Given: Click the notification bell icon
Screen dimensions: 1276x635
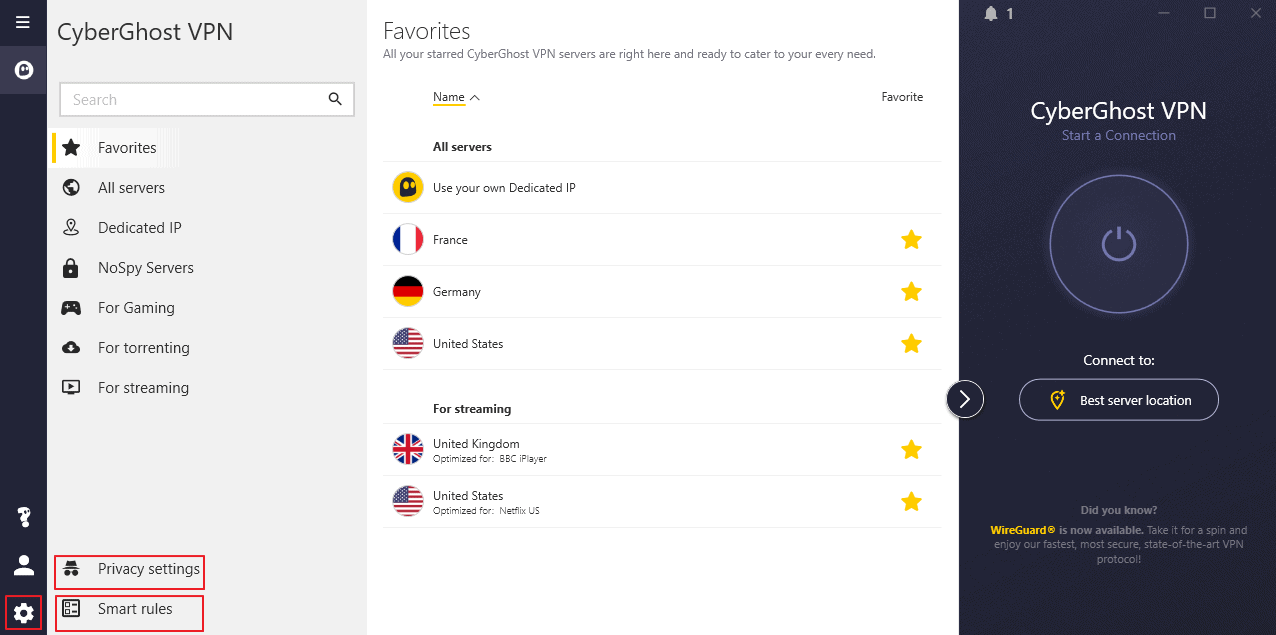Looking at the screenshot, I should click(x=990, y=13).
